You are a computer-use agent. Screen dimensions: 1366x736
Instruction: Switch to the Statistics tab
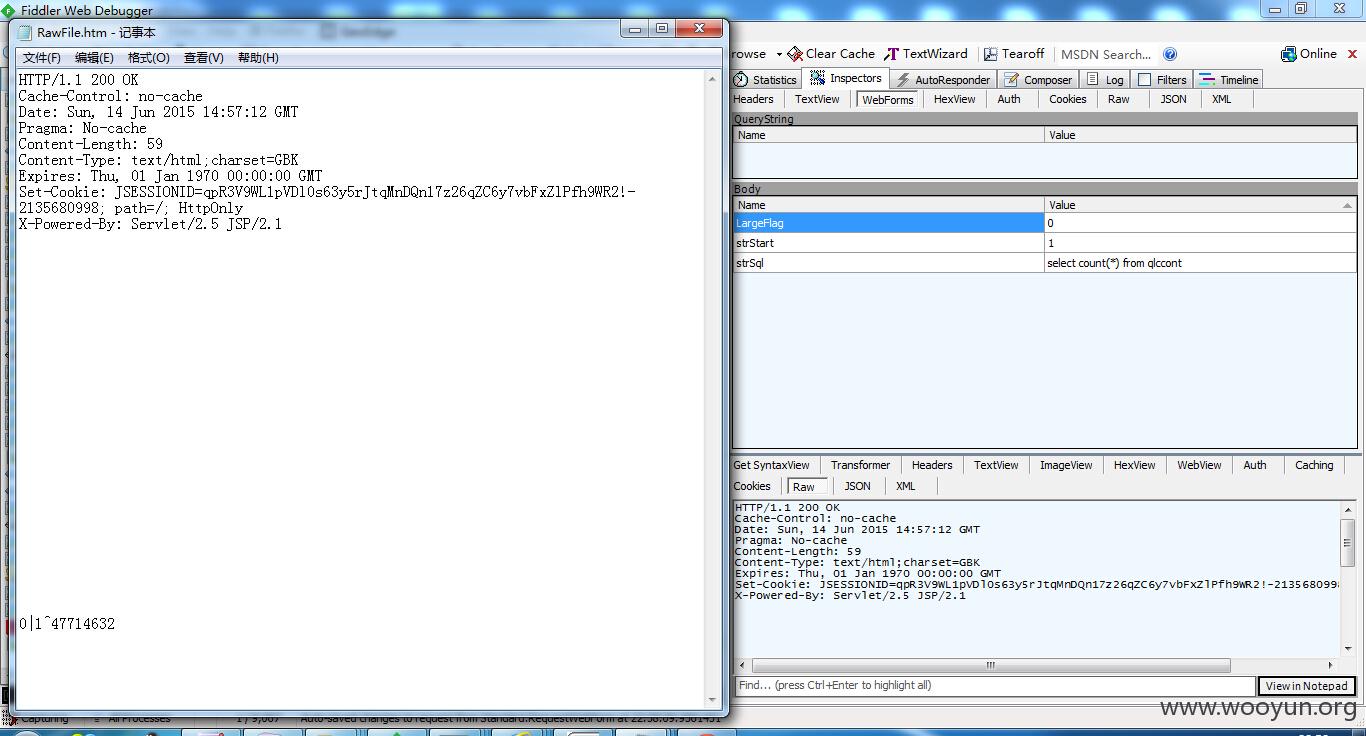765,80
